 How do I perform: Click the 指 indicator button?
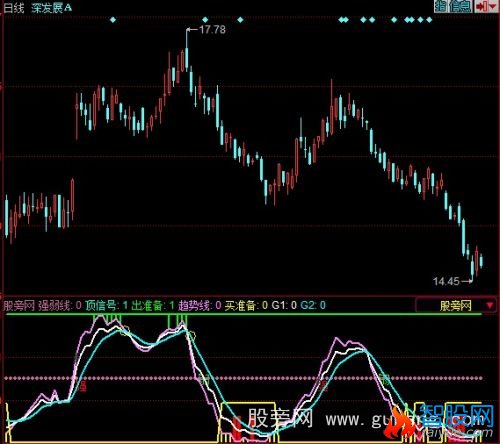440,6
